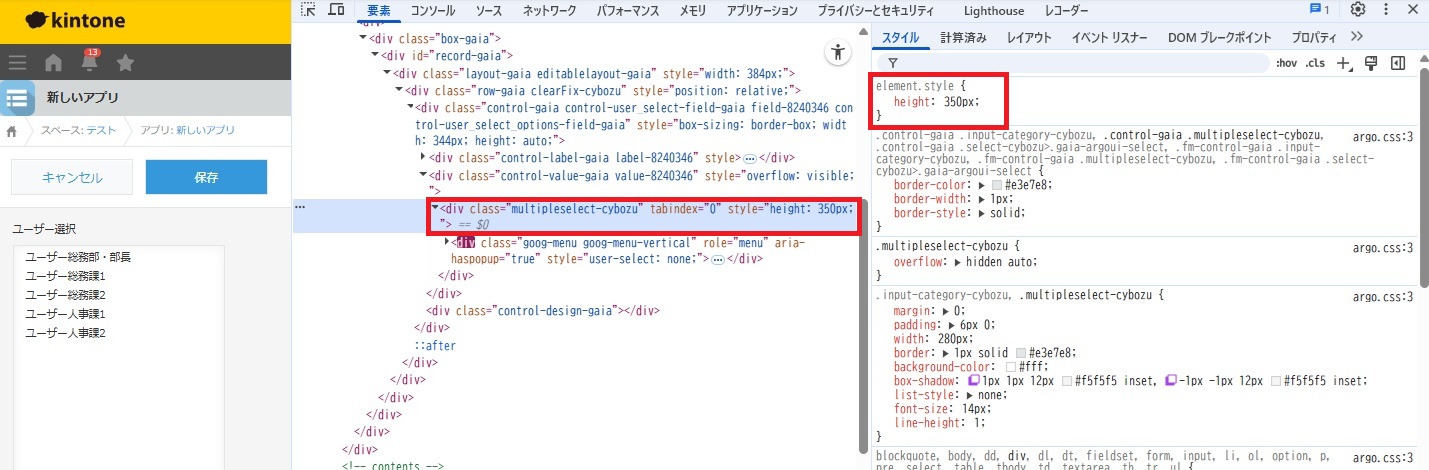This screenshot has width=1429, height=470.
Task: Toggle :hov element state panel
Action: (x=1286, y=63)
